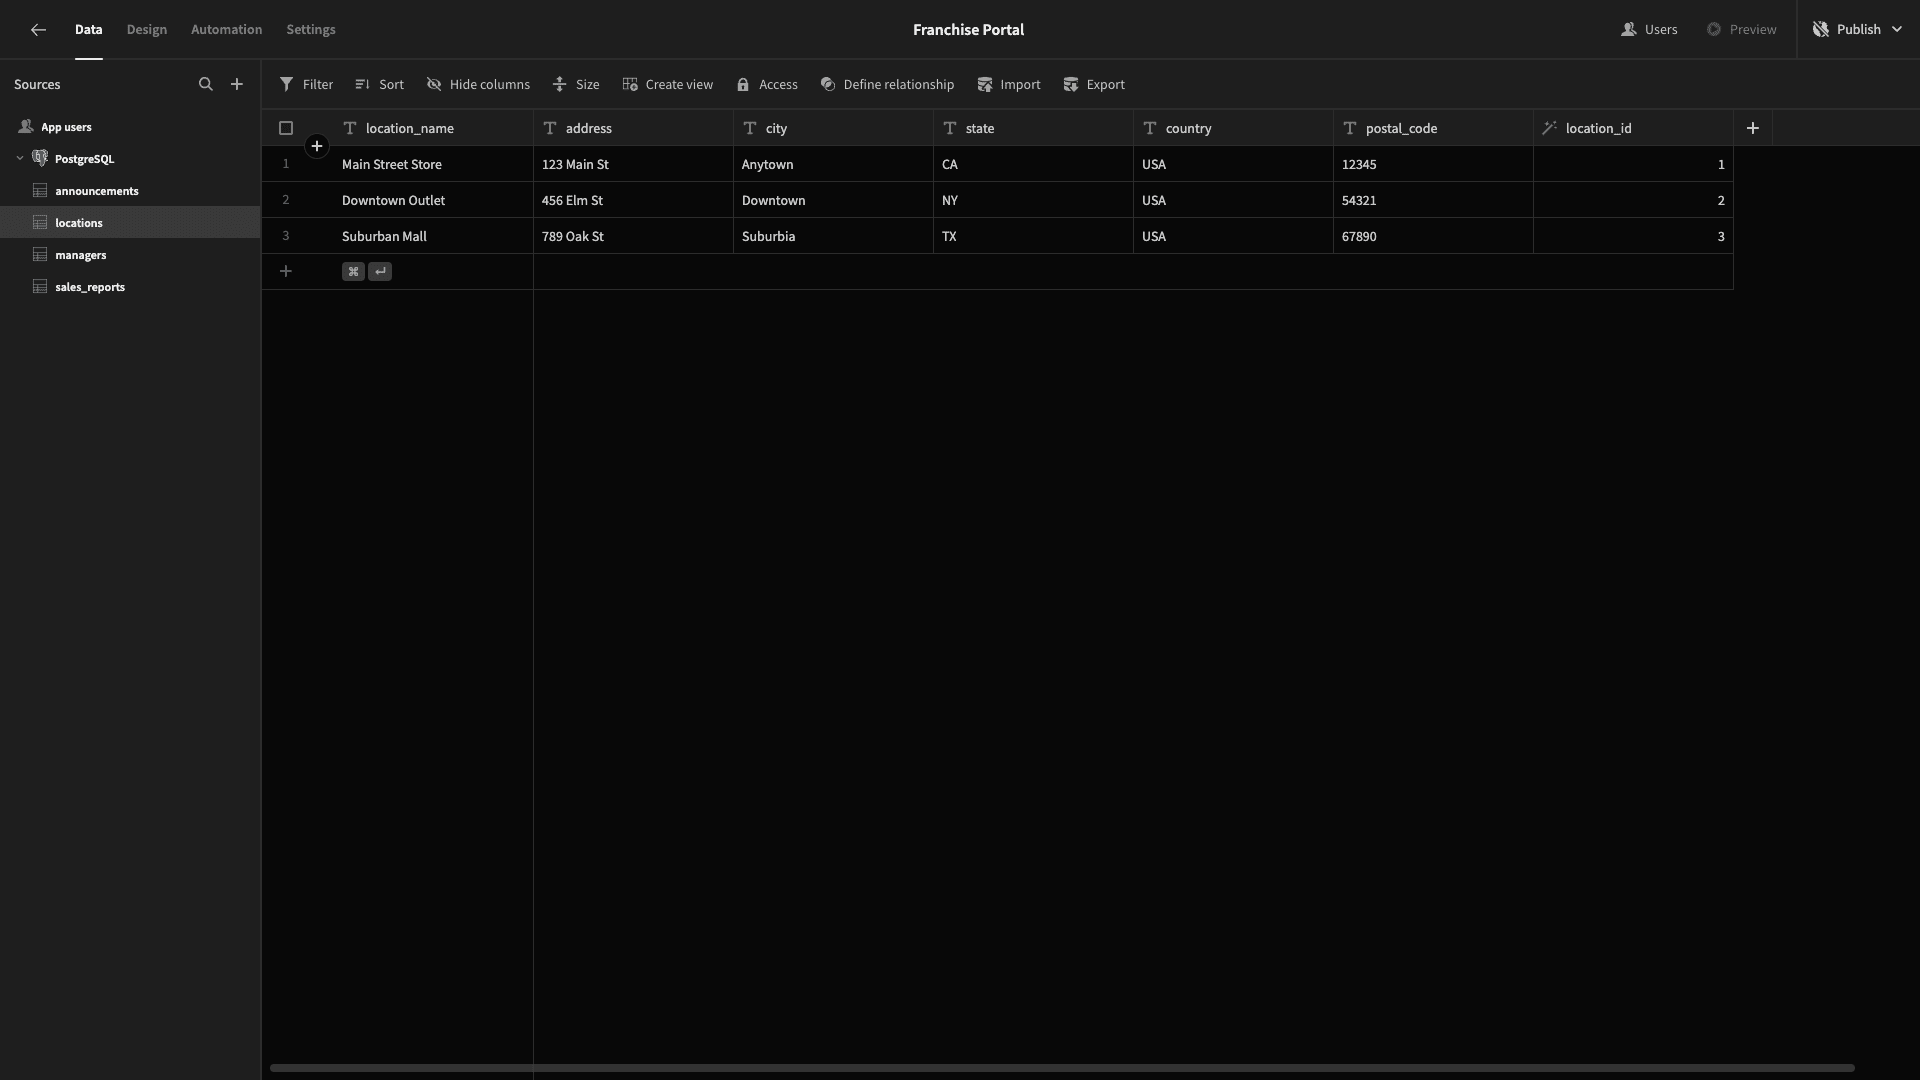Viewport: 1920px width, 1080px height.
Task: Open the sales_reports table
Action: pos(130,287)
